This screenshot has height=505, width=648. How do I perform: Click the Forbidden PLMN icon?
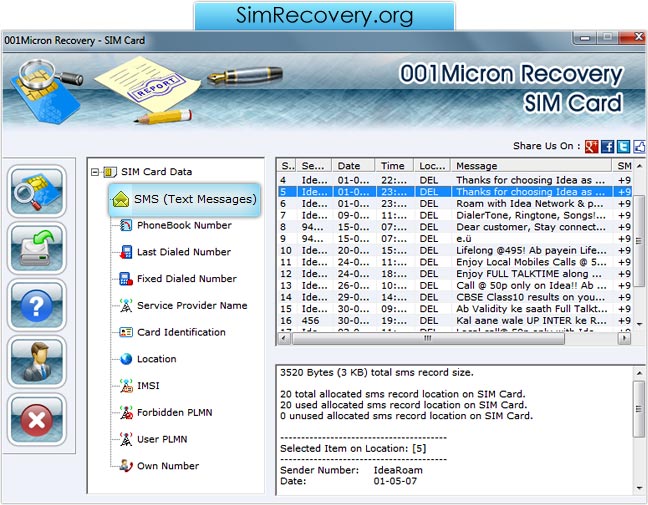[x=126, y=412]
